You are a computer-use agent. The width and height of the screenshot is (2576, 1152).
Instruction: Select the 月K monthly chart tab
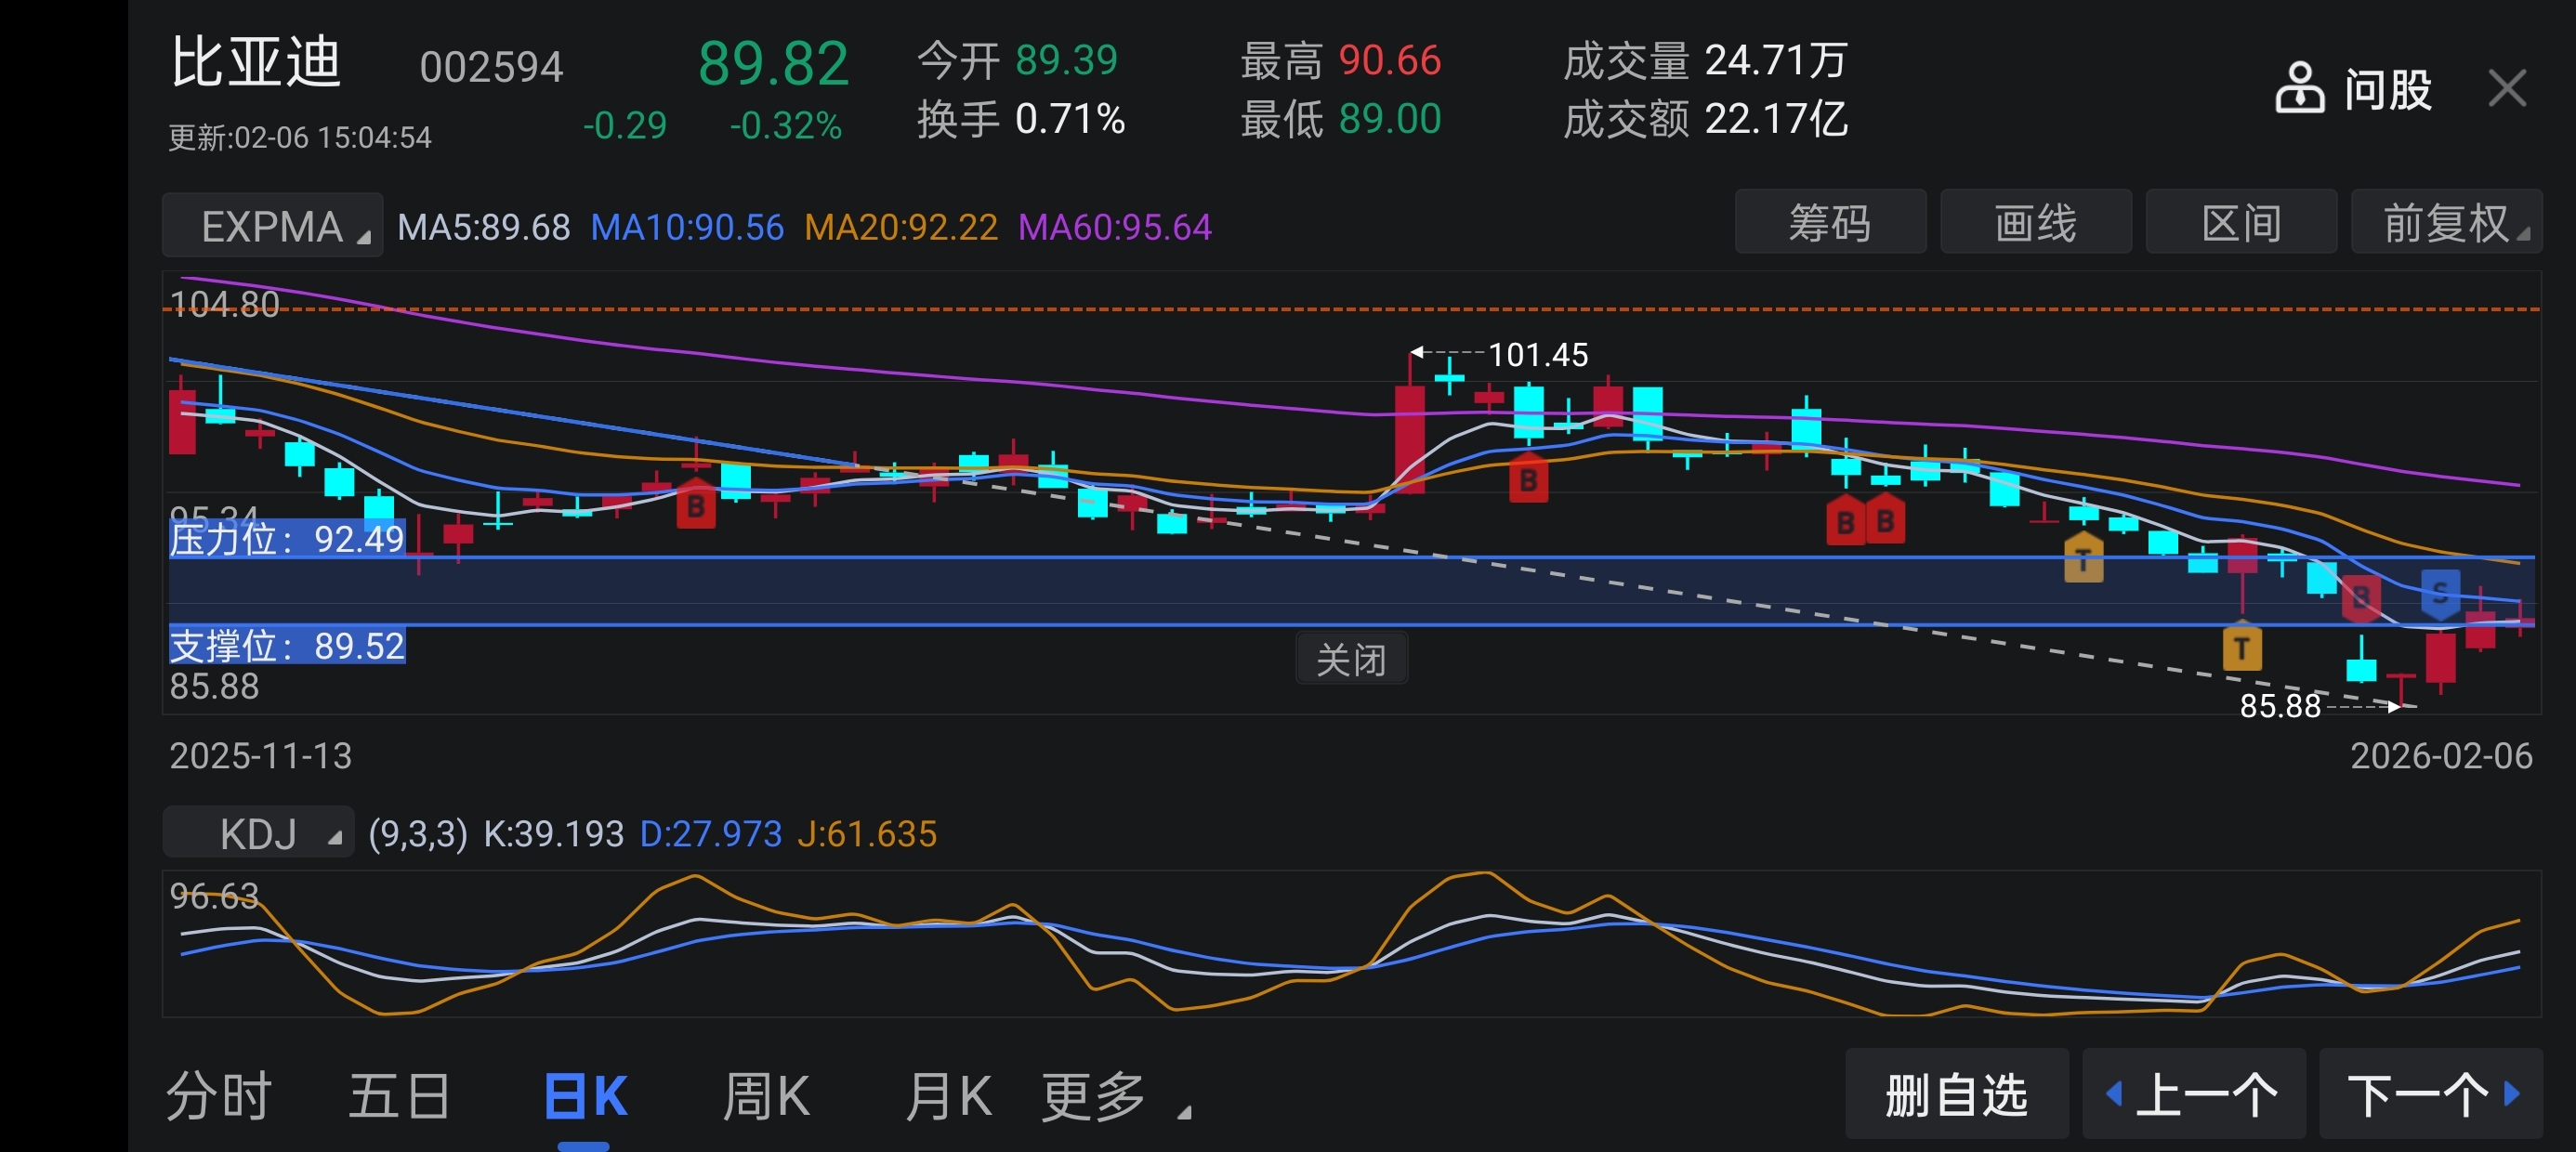point(948,1096)
